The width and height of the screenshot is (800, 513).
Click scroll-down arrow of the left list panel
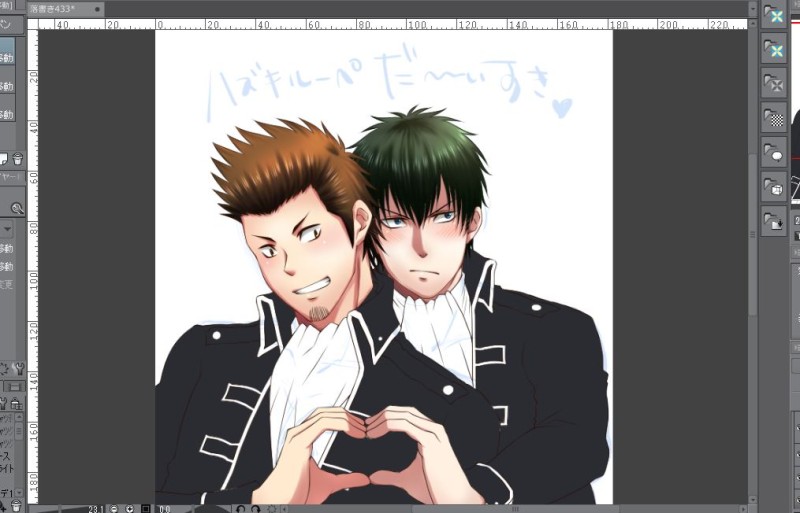[x=19, y=492]
